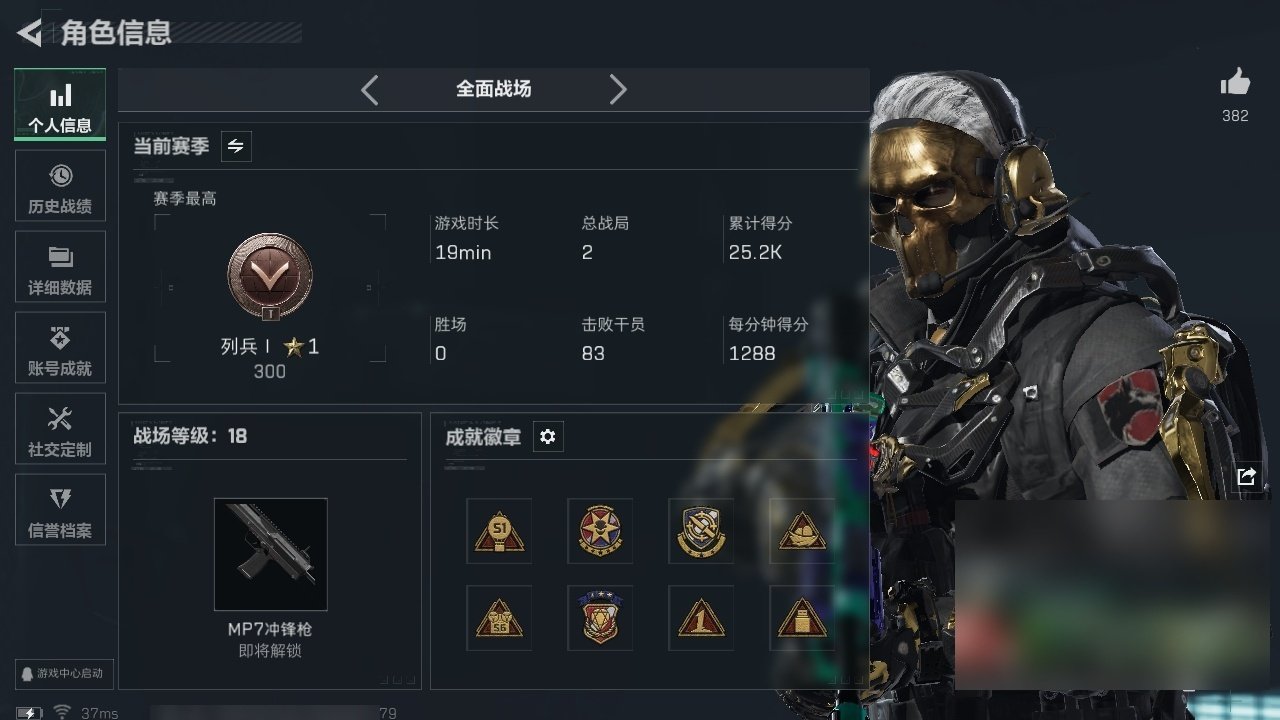The width and height of the screenshot is (1280, 720).
Task: Select the star shield achievement badge
Action: (600, 531)
